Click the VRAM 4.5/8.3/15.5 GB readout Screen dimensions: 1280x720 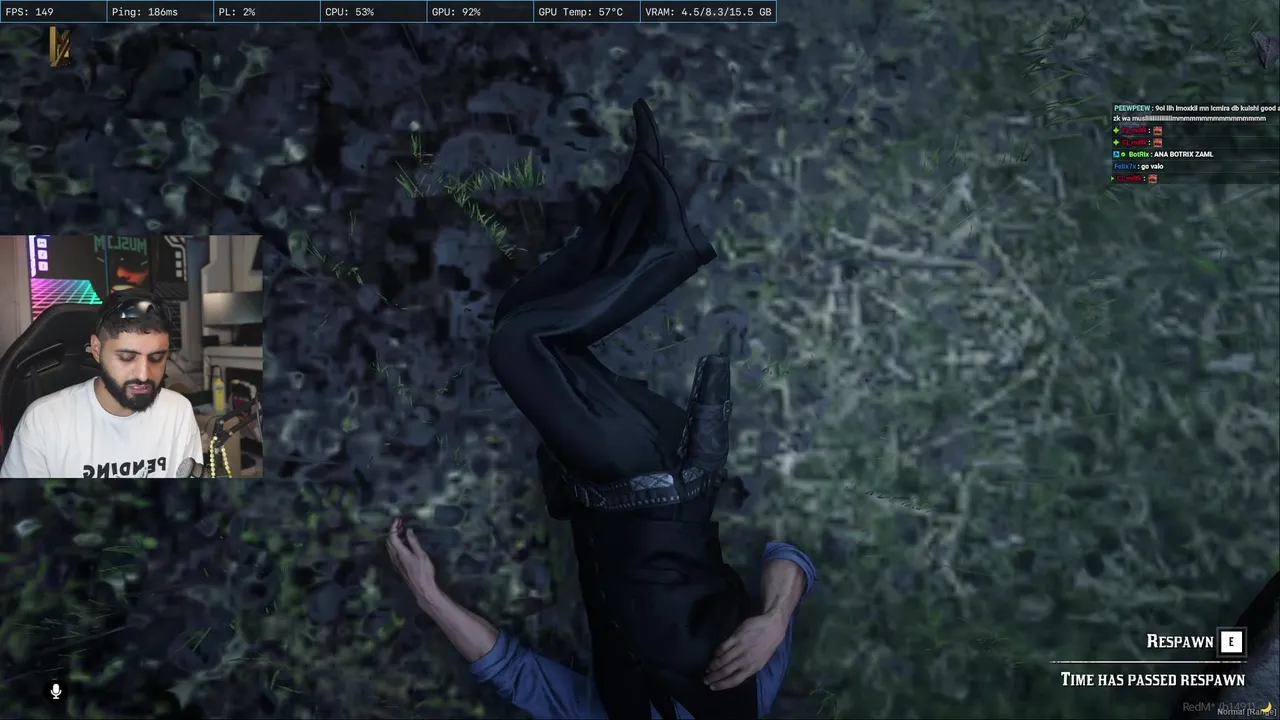(708, 12)
